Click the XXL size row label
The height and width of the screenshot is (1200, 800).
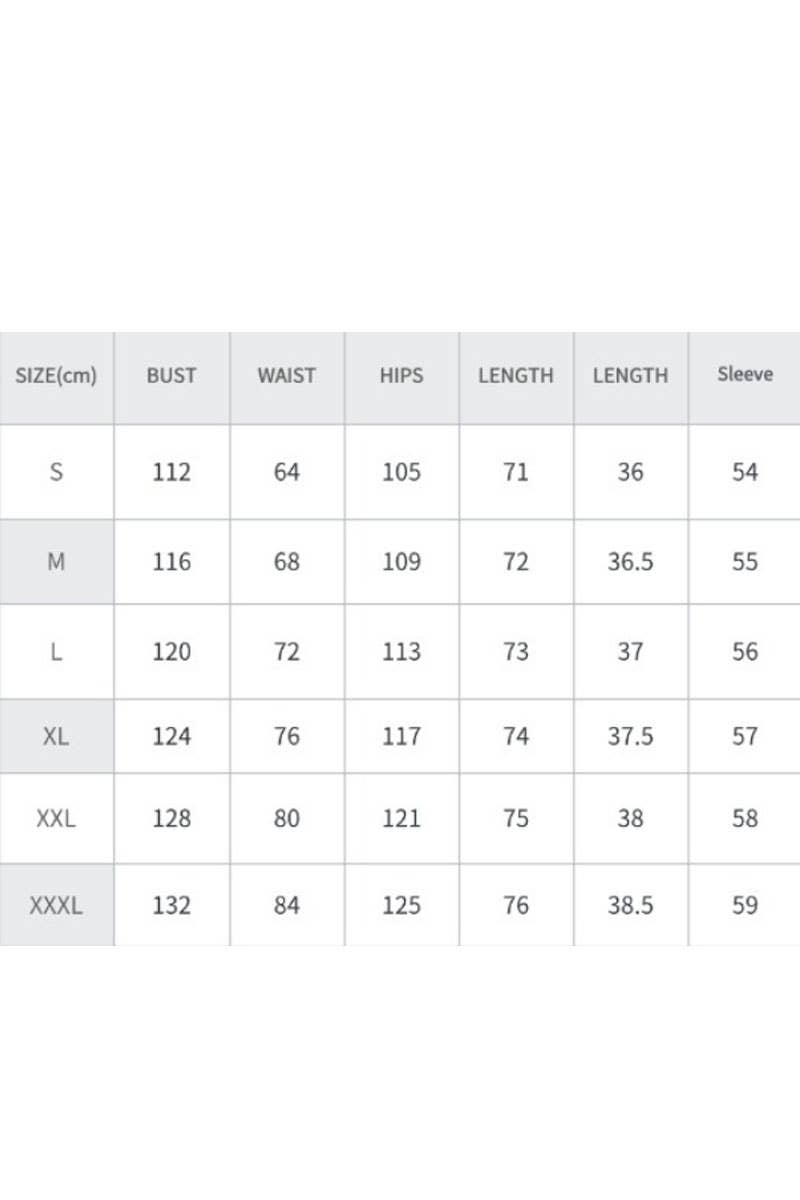(56, 819)
